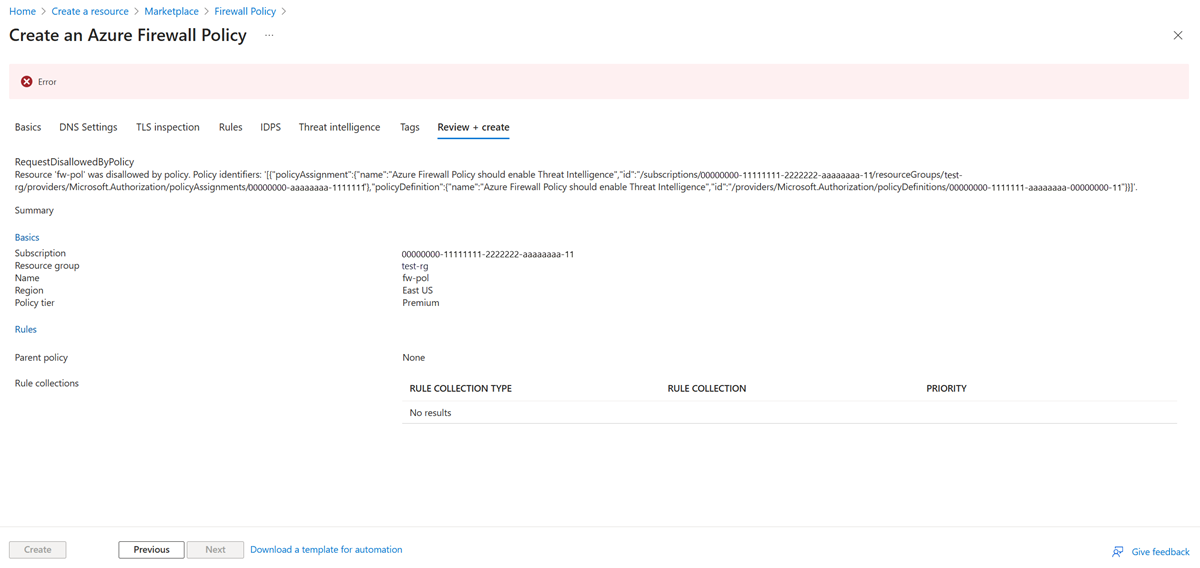The height and width of the screenshot is (568, 1200).
Task: Click the Subscription label
Action: pyautogui.click(x=40, y=254)
